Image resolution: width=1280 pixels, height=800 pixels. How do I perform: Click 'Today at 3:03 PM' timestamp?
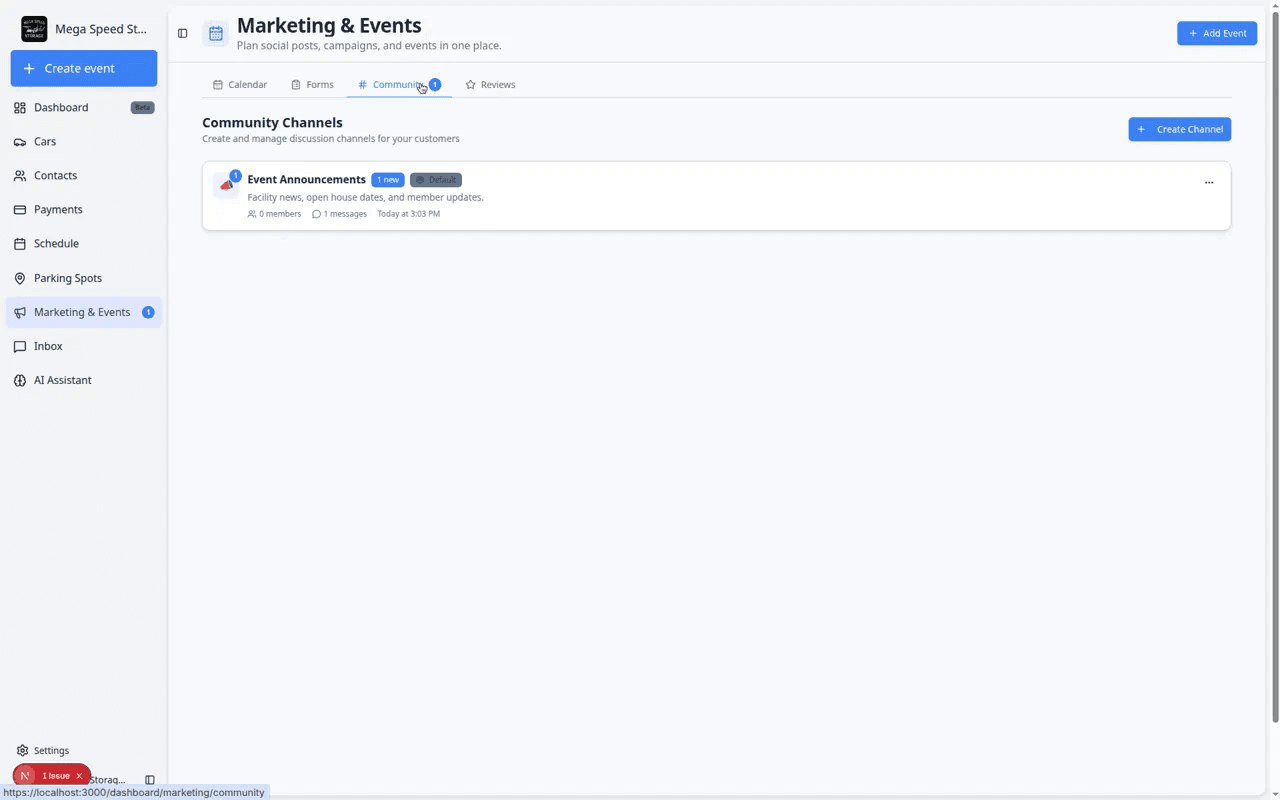pyautogui.click(x=408, y=214)
